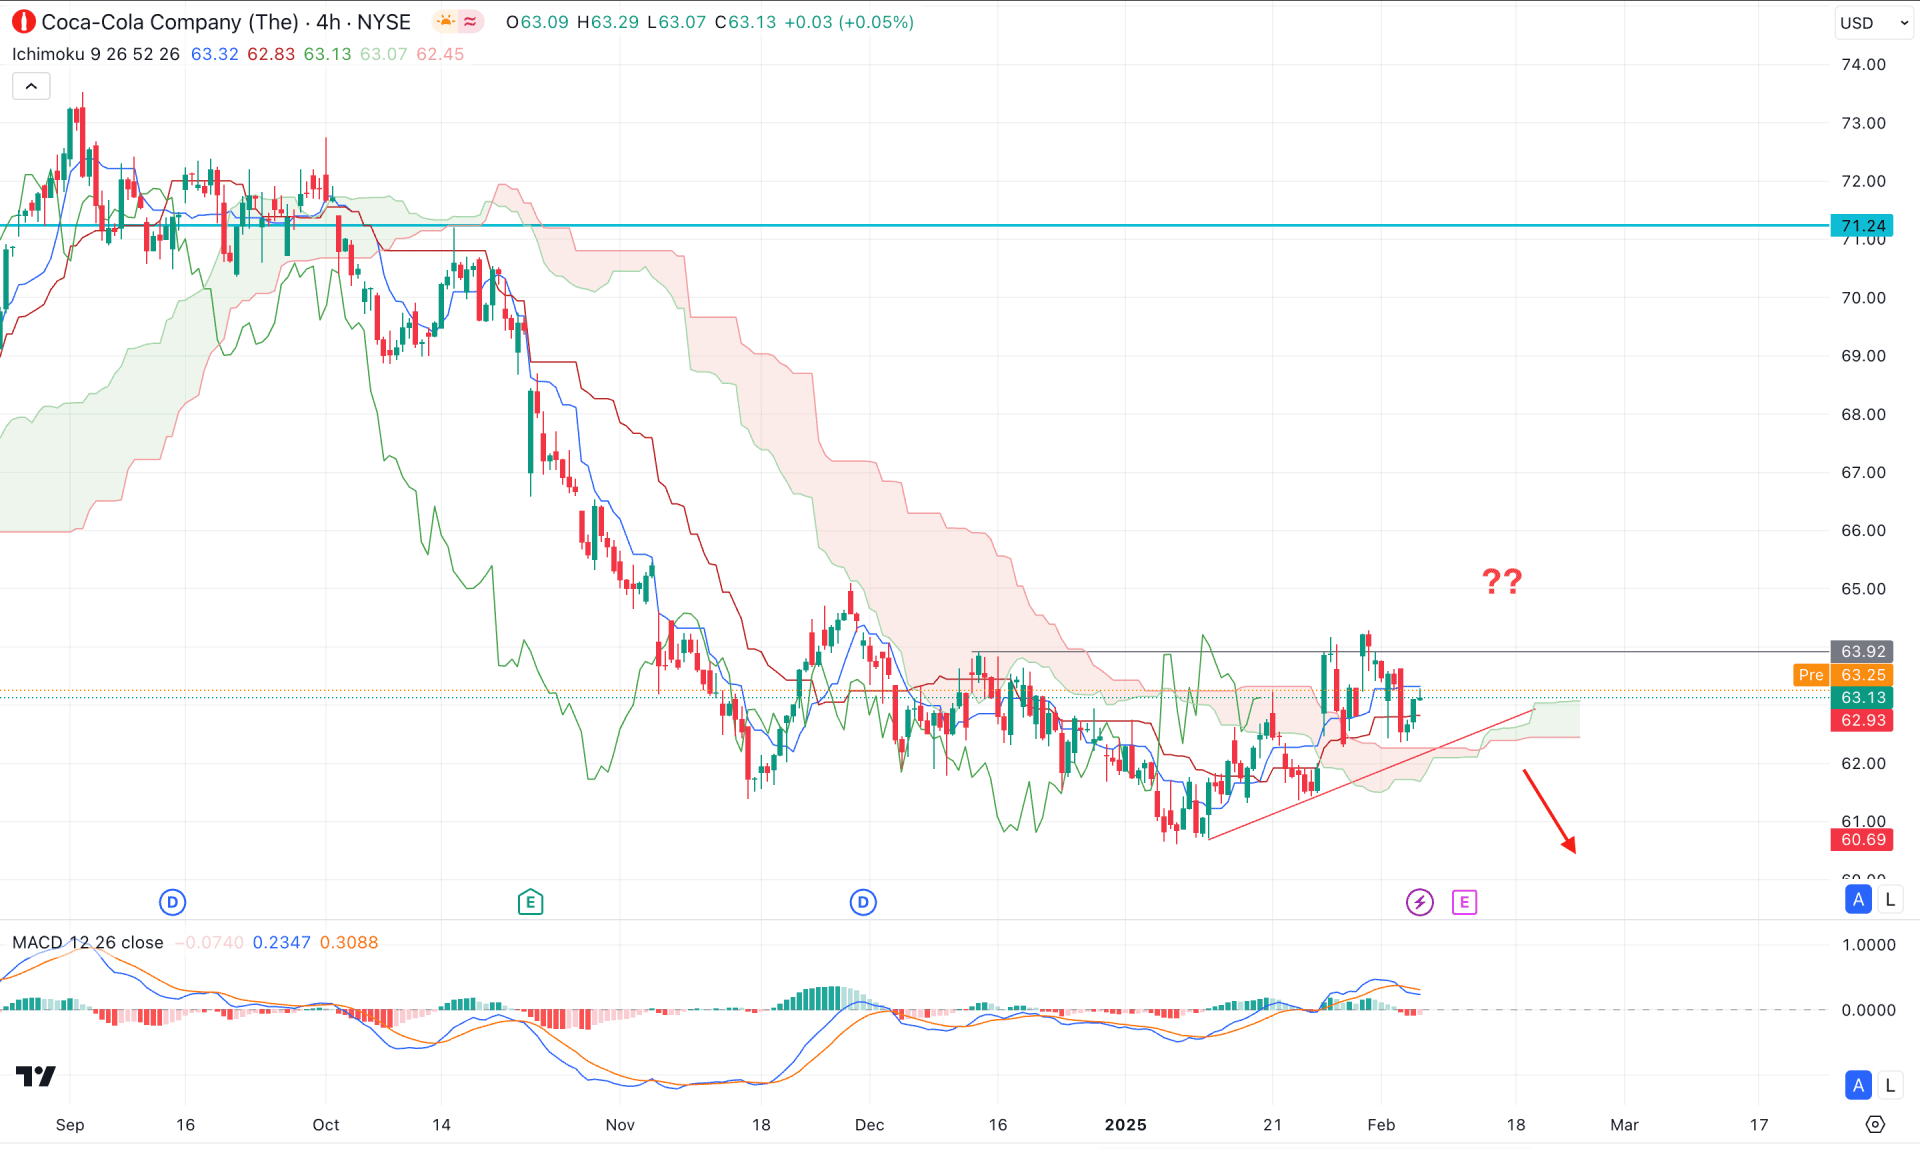Click the 74.00 price axis label
The width and height of the screenshot is (1920, 1149).
click(1863, 64)
